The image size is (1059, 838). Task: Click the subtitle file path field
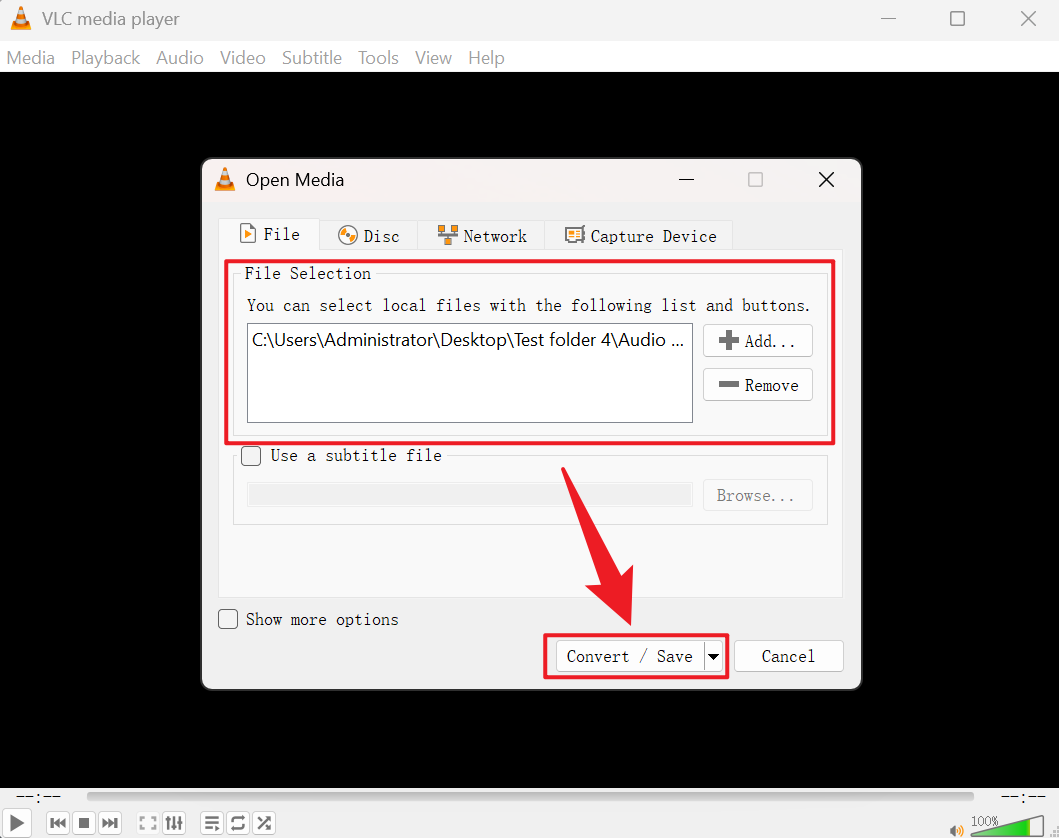[470, 494]
